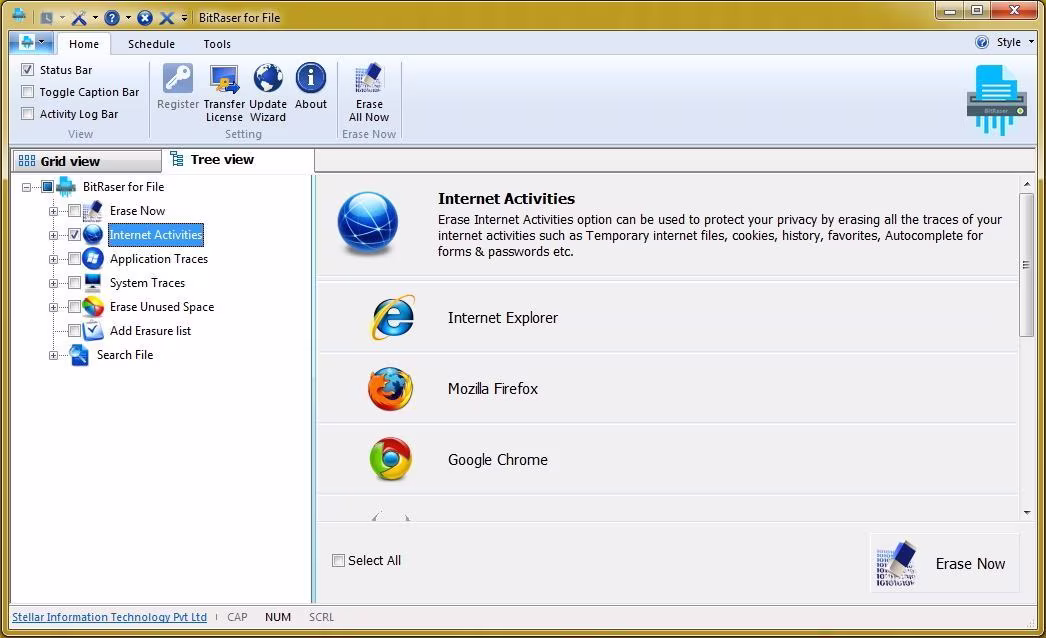This screenshot has height=638, width=1046.
Task: Select the Mozilla Firefox row label
Action: (493, 388)
